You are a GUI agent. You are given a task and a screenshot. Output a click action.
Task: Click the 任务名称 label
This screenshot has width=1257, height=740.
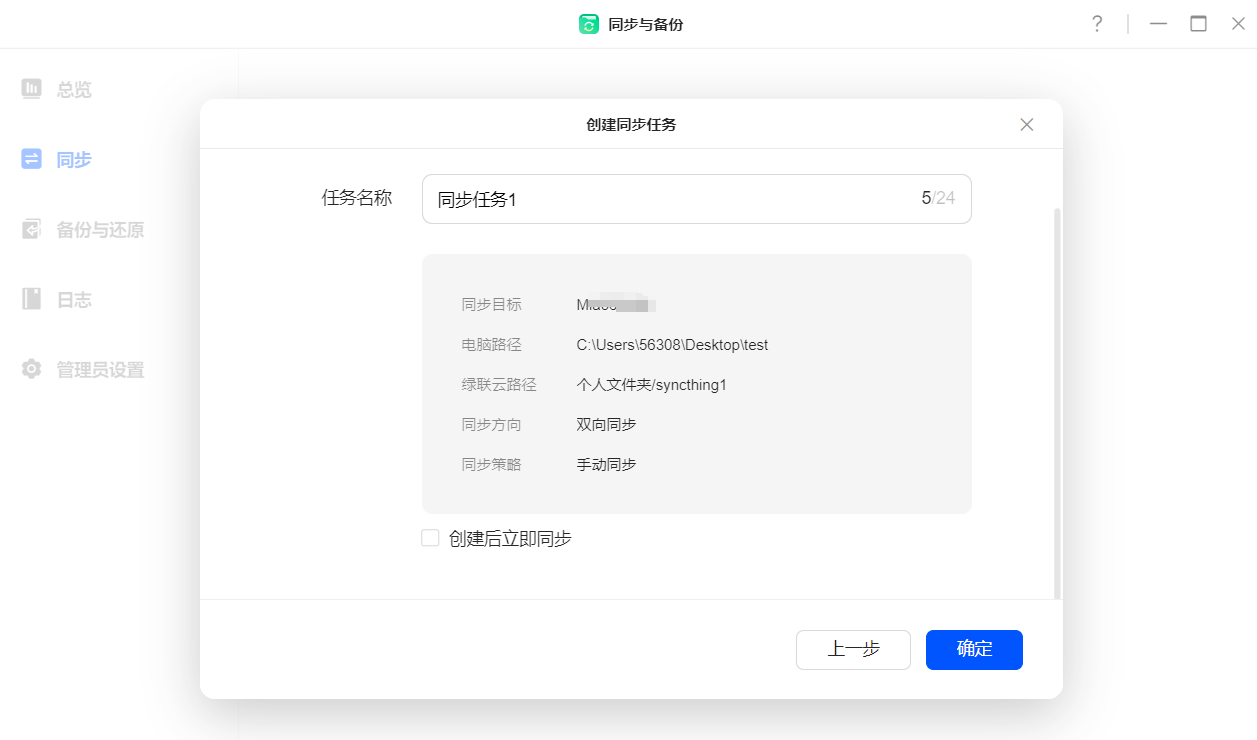tap(357, 198)
